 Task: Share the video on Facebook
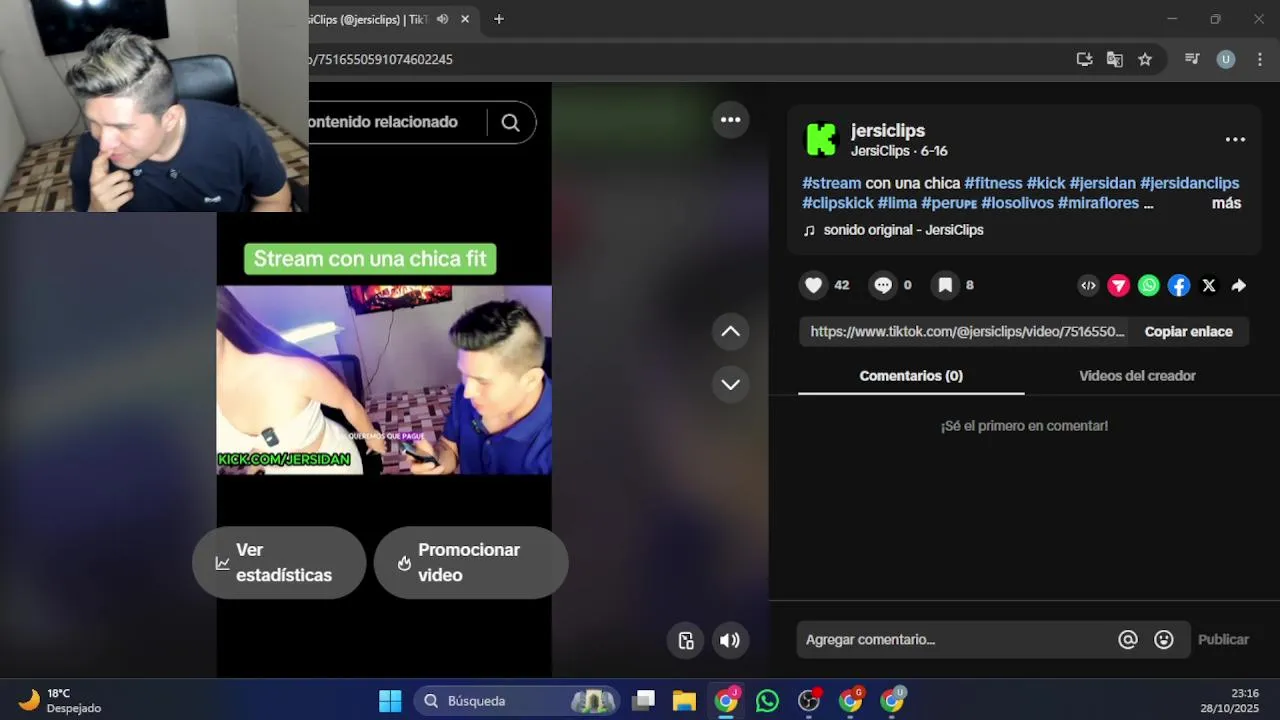1179,286
